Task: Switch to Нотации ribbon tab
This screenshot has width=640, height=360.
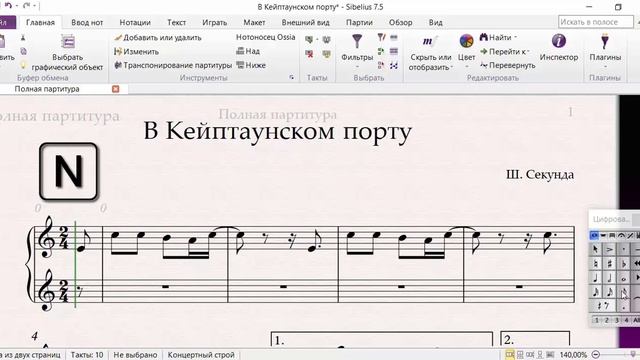Action: (x=135, y=22)
